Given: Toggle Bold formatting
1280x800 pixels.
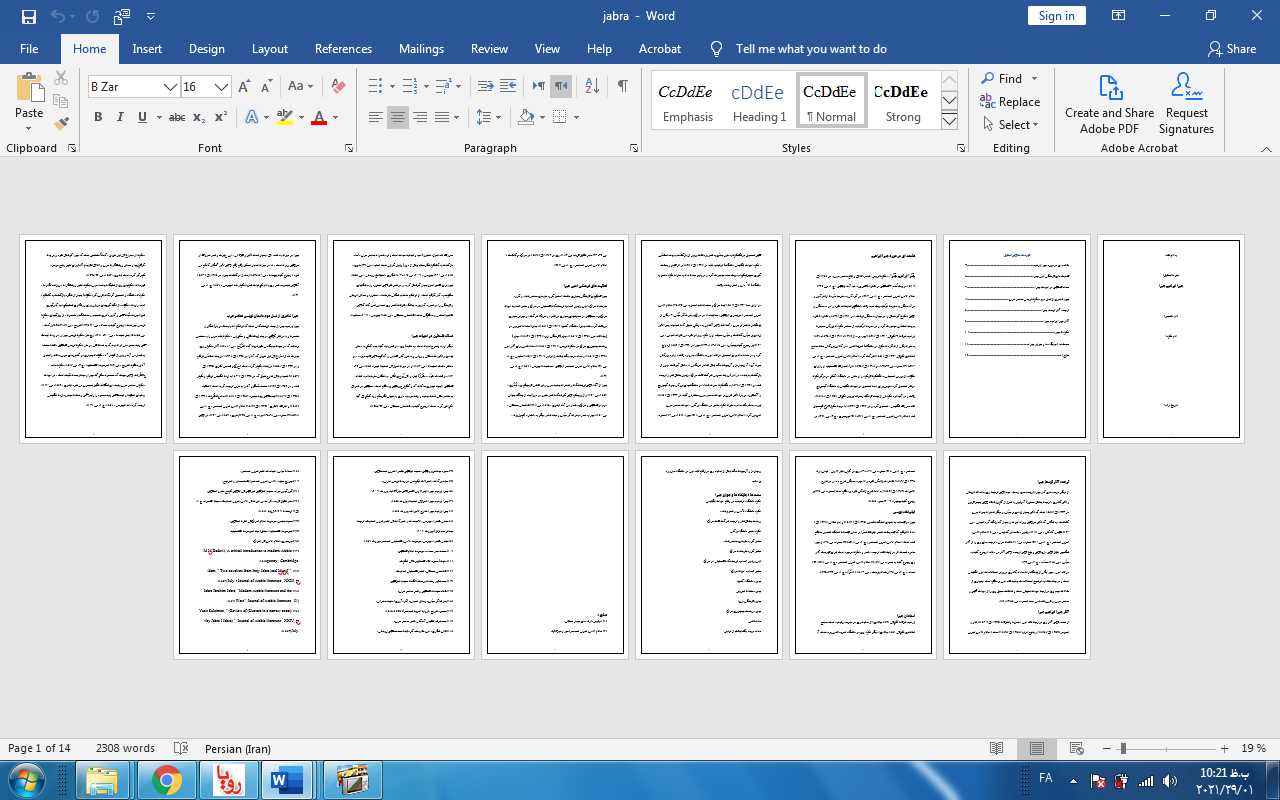Looking at the screenshot, I should click(98, 117).
